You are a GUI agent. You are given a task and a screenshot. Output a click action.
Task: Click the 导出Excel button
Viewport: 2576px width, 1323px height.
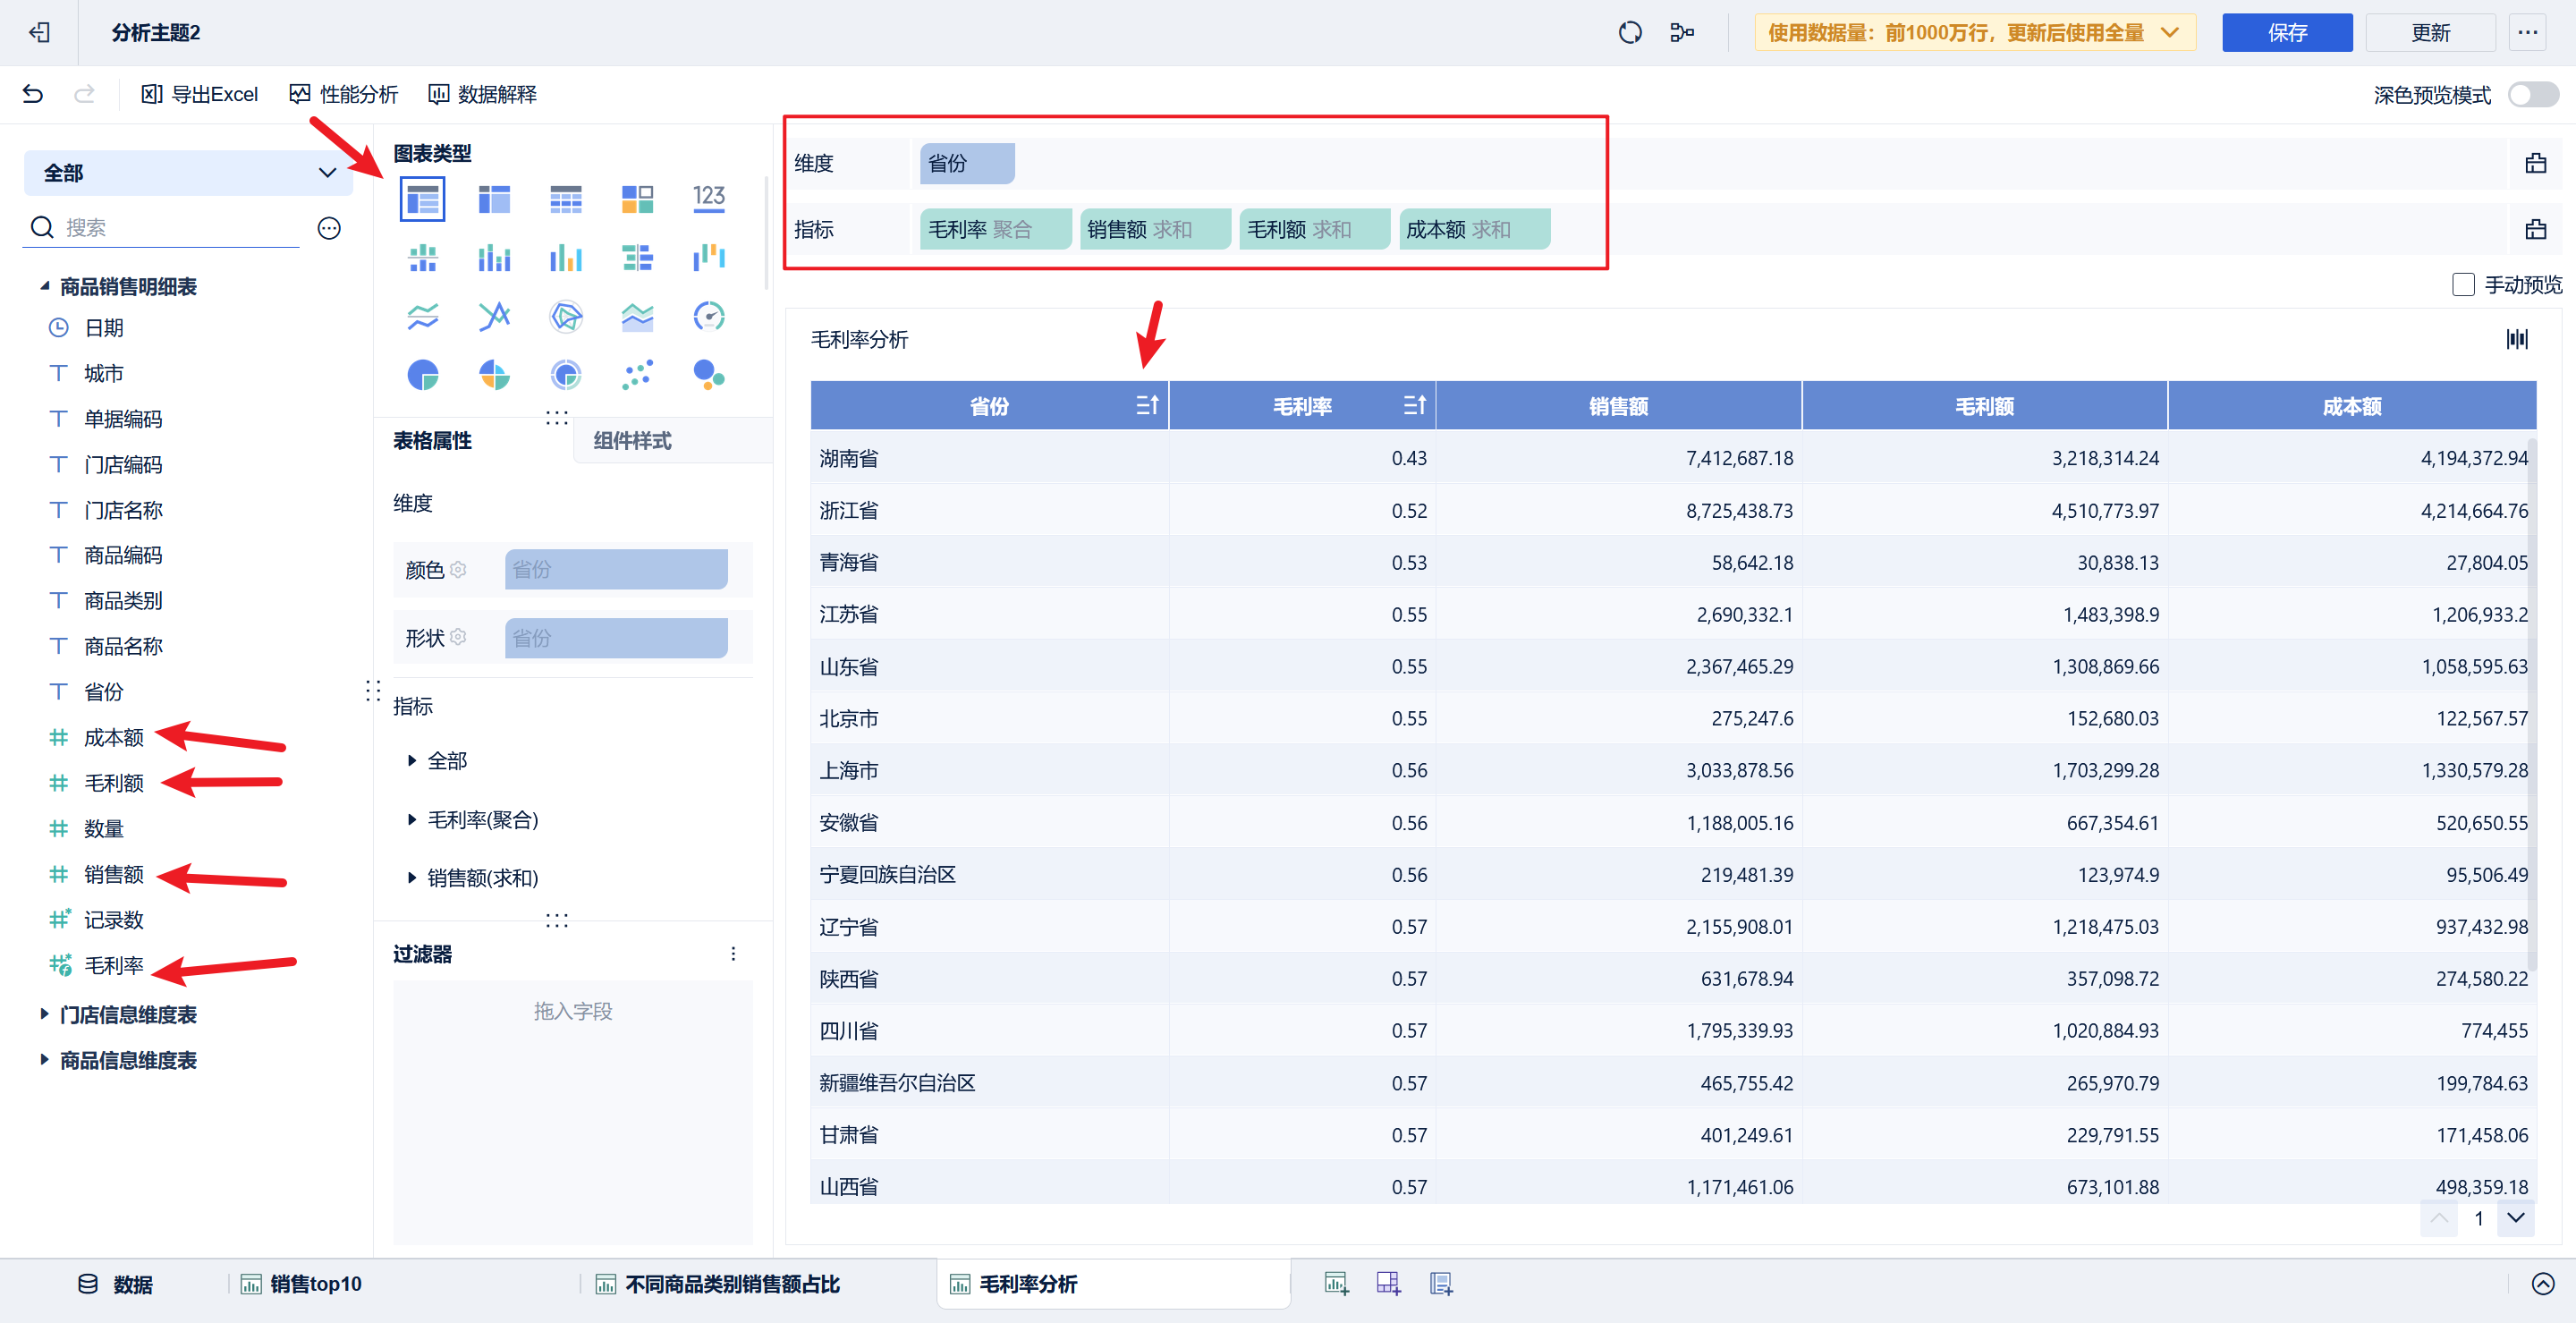tap(199, 94)
